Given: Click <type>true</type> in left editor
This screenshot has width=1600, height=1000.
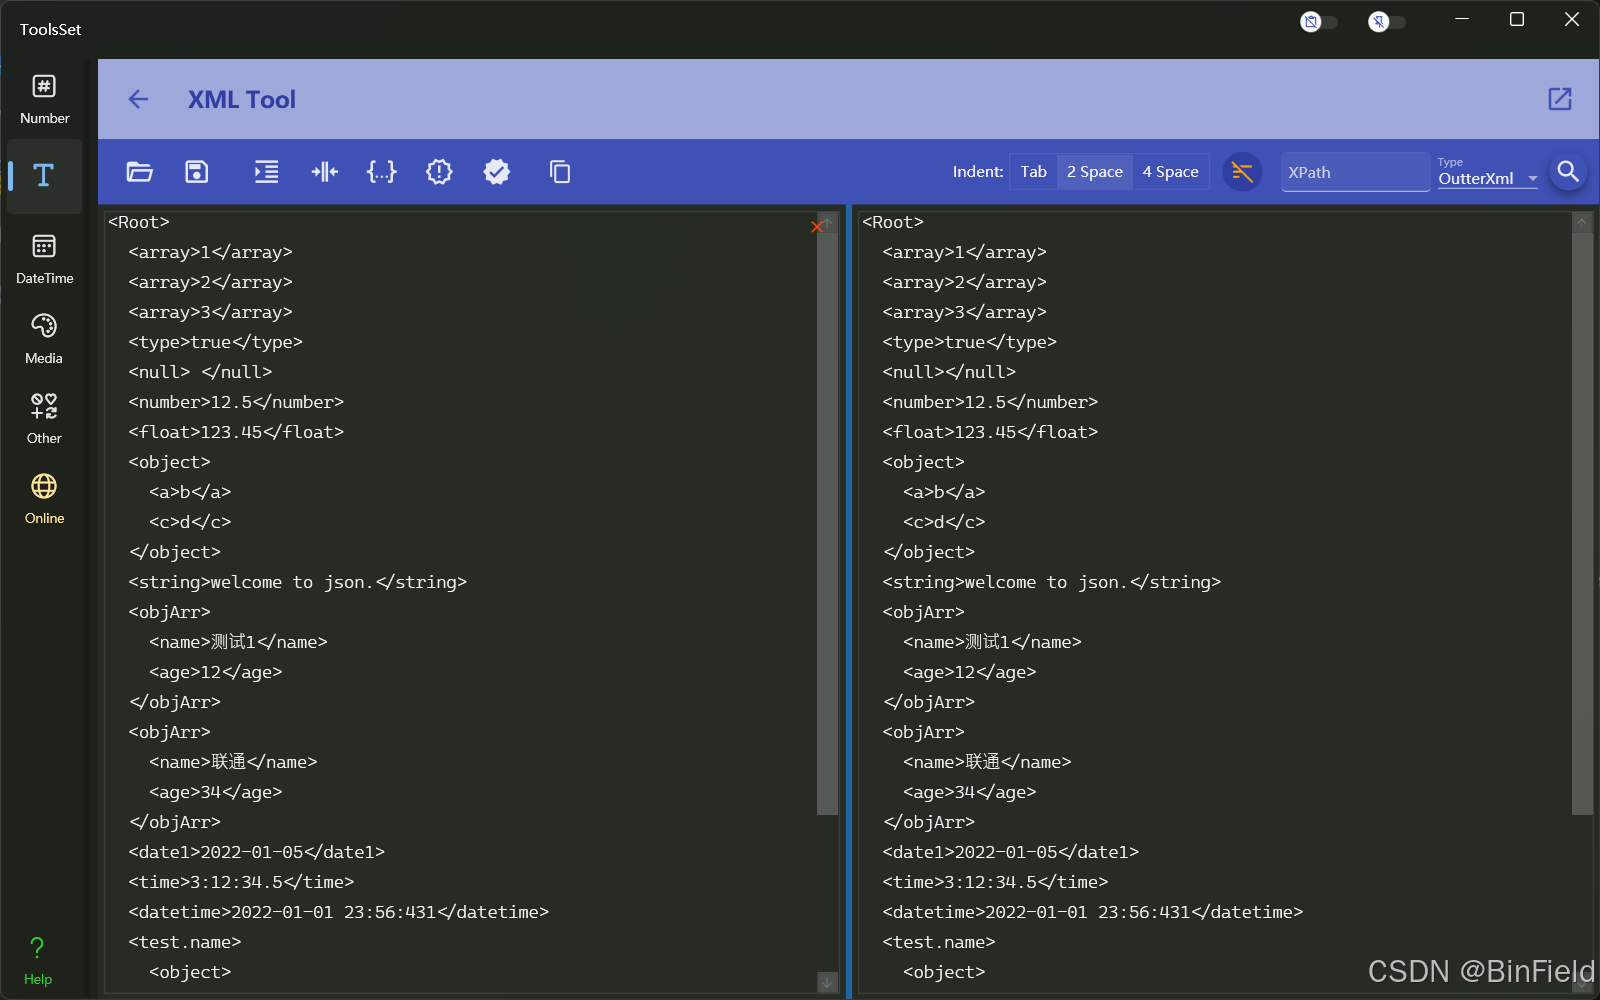Looking at the screenshot, I should [216, 342].
